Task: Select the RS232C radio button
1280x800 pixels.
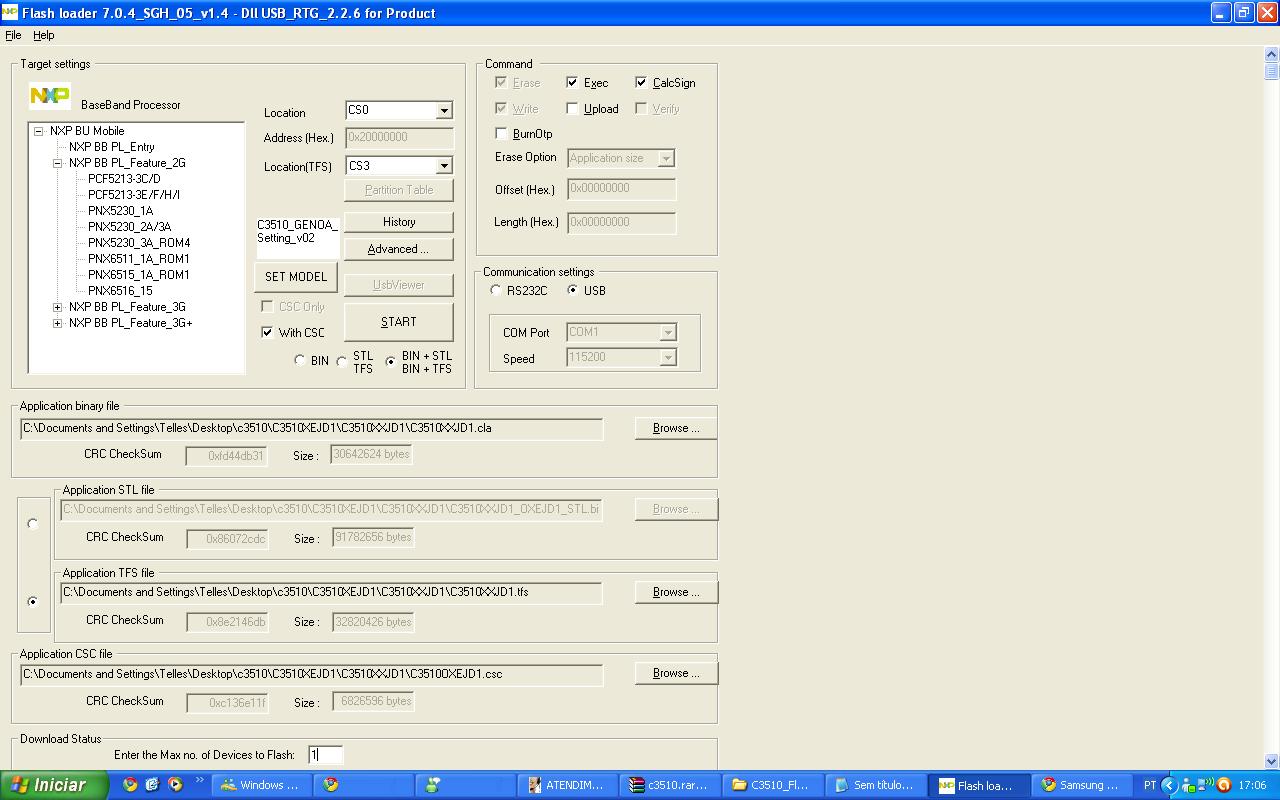Action: 496,290
